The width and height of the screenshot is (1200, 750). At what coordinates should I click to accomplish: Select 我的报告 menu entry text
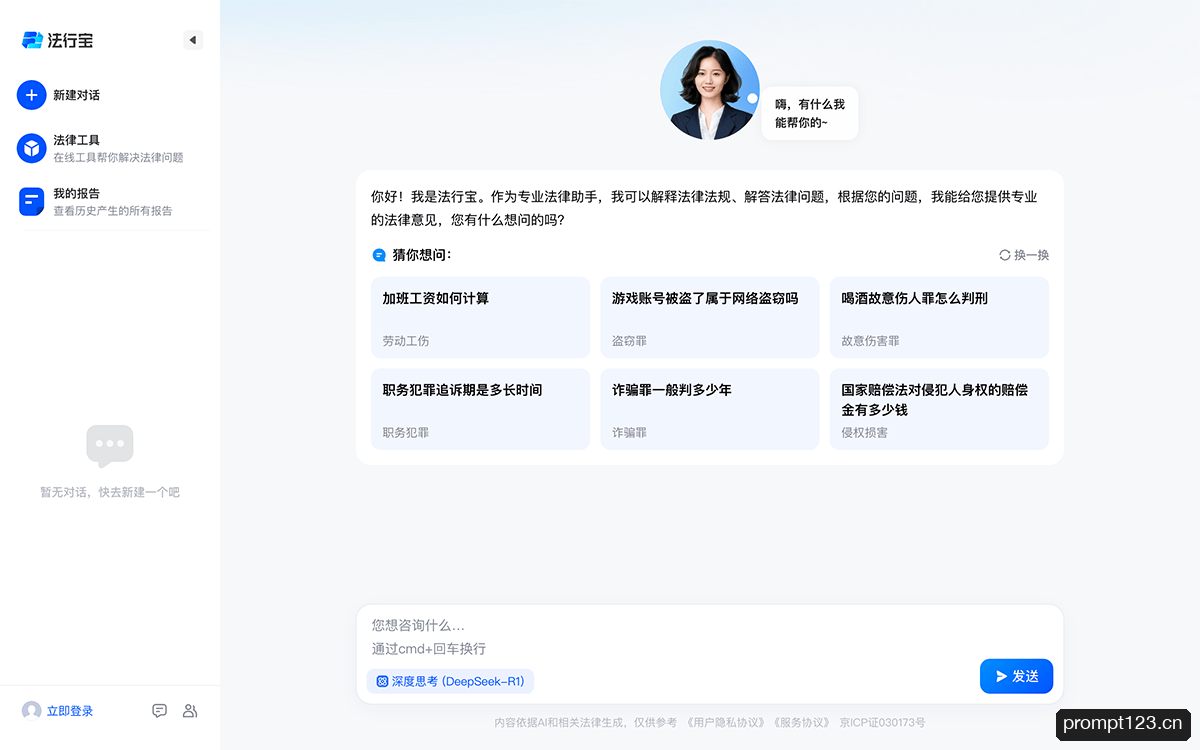pyautogui.click(x=76, y=193)
